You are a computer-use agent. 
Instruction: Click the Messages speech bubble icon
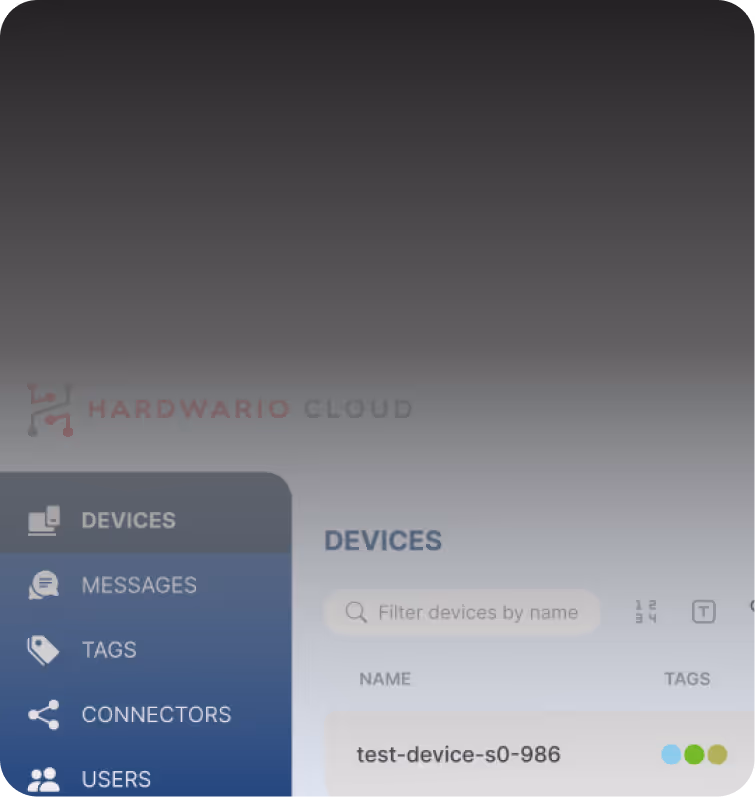pos(44,585)
